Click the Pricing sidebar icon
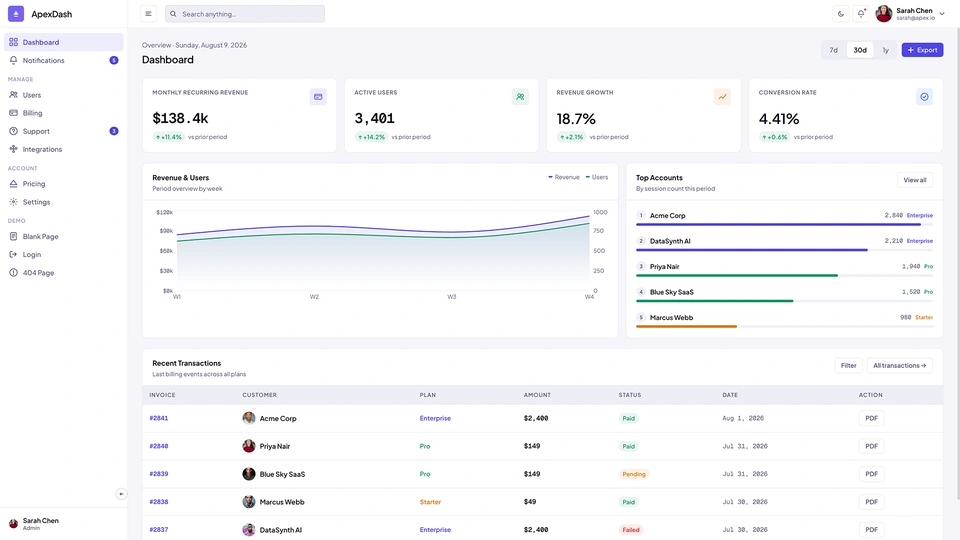Viewport: 960px width, 540px height. 13,184
